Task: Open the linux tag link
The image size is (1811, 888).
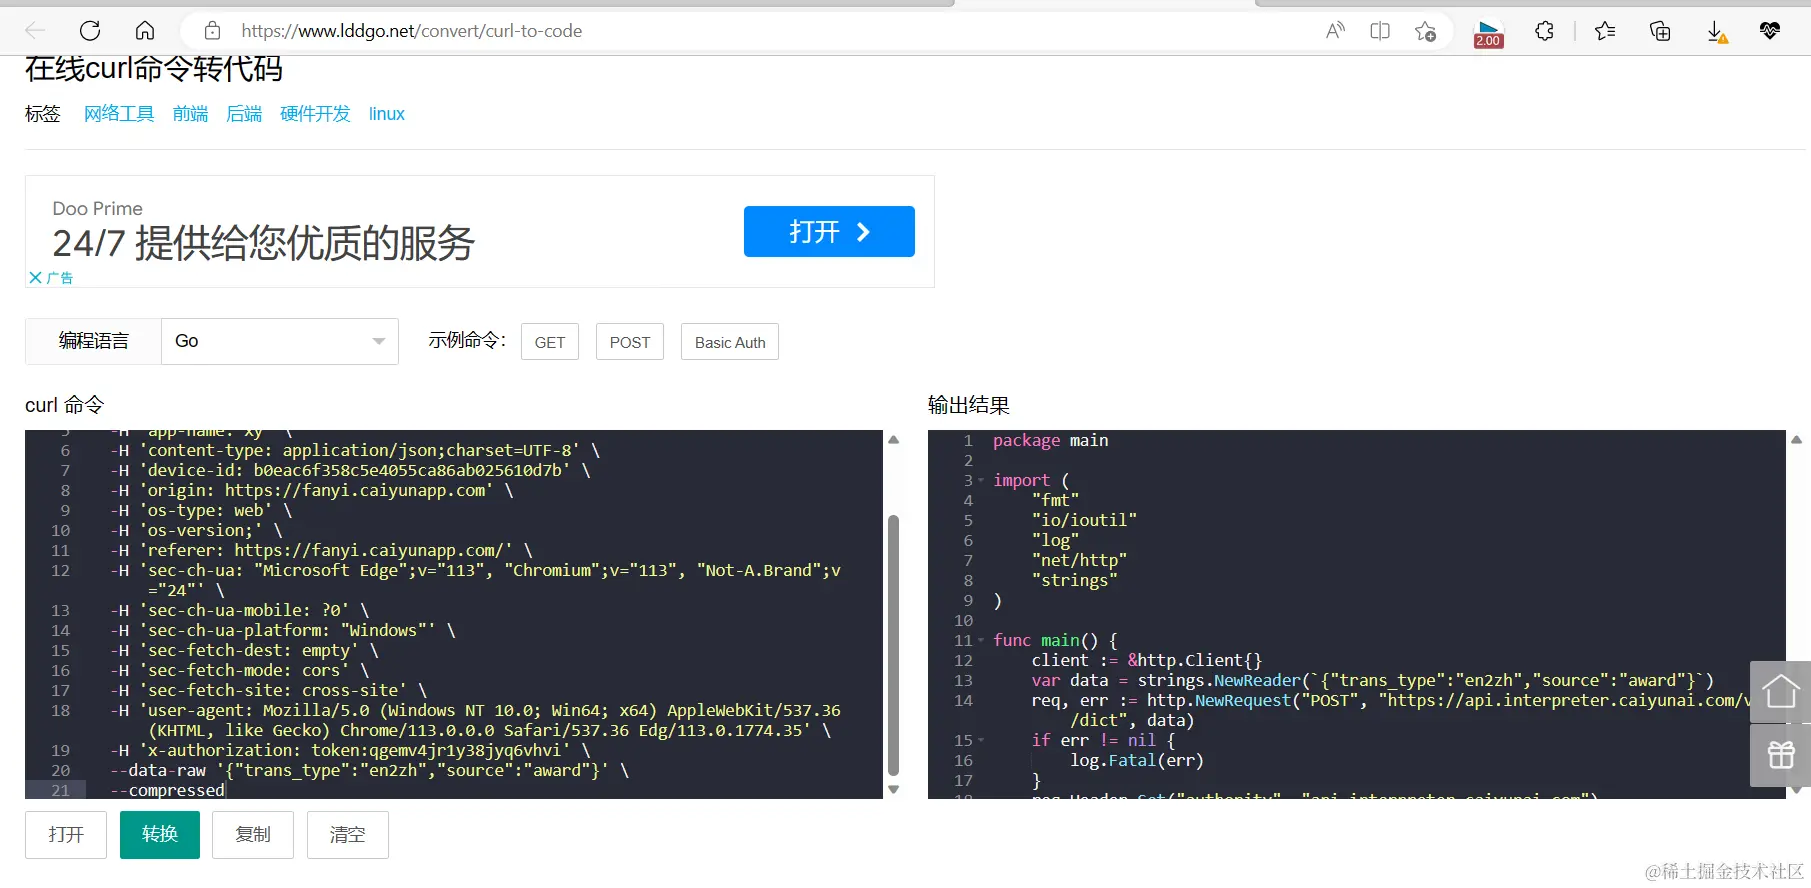Action: point(387,114)
